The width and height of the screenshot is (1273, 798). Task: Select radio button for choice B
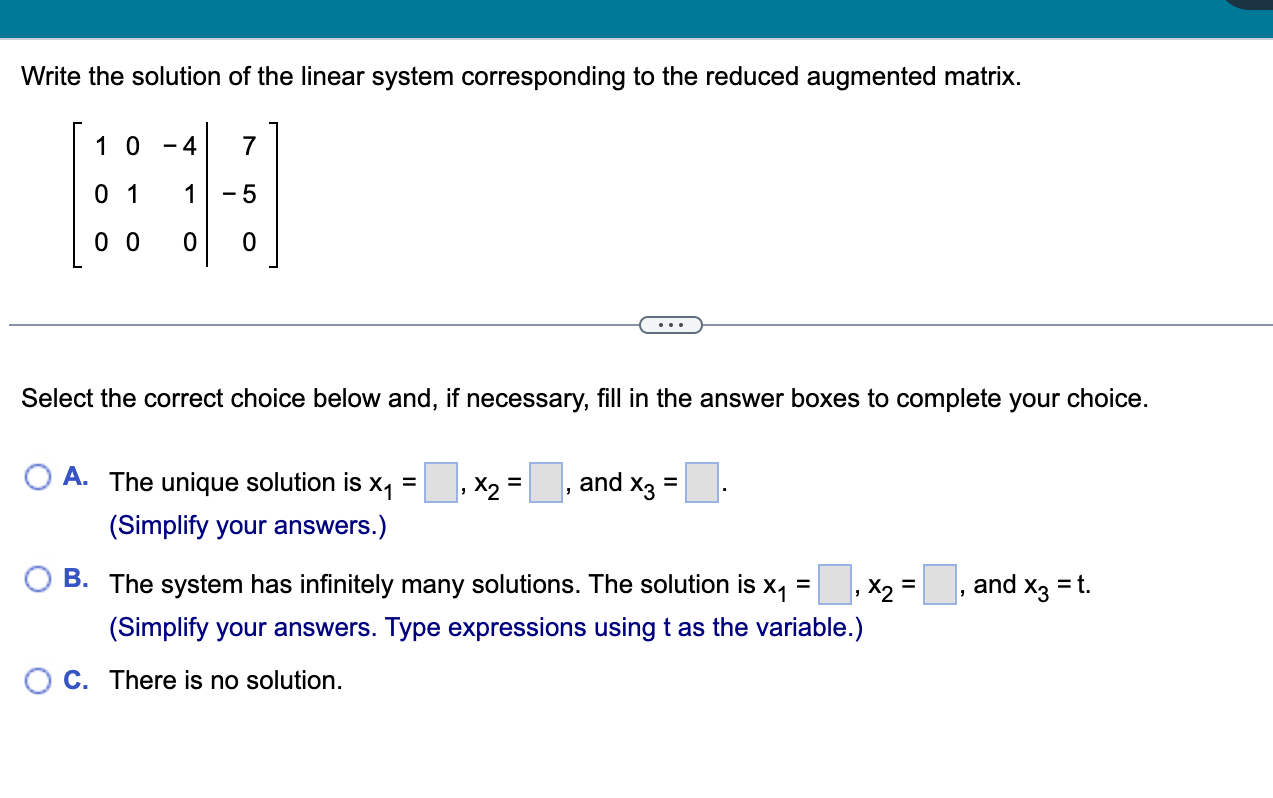(38, 577)
